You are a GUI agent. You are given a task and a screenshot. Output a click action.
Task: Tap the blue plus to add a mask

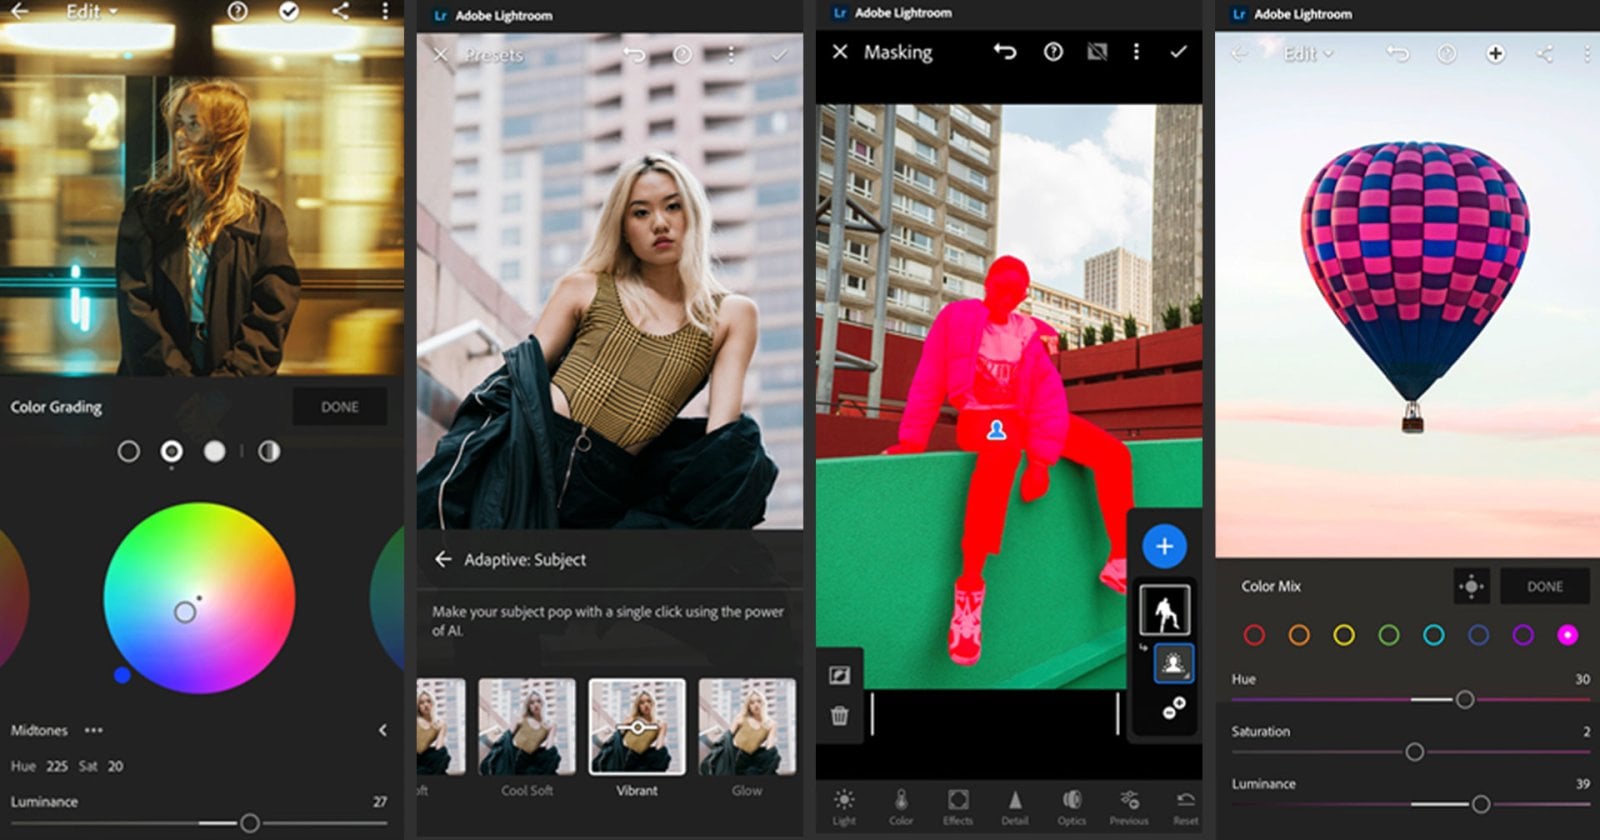(1164, 547)
